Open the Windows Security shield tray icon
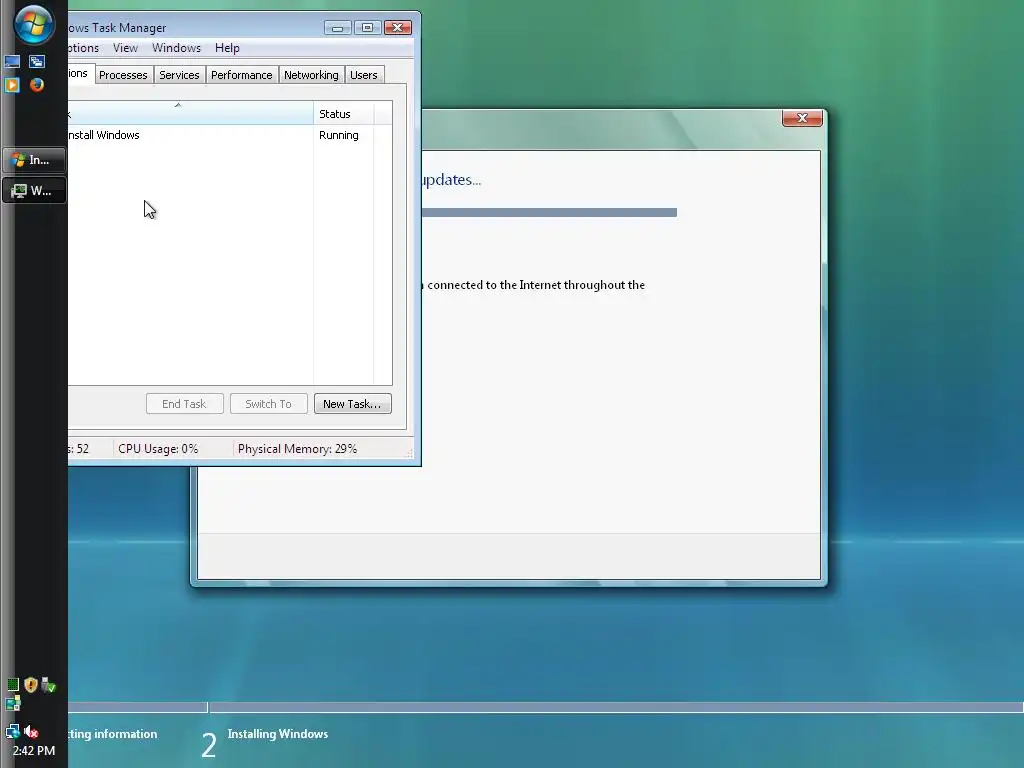The height and width of the screenshot is (768, 1024). [31, 684]
